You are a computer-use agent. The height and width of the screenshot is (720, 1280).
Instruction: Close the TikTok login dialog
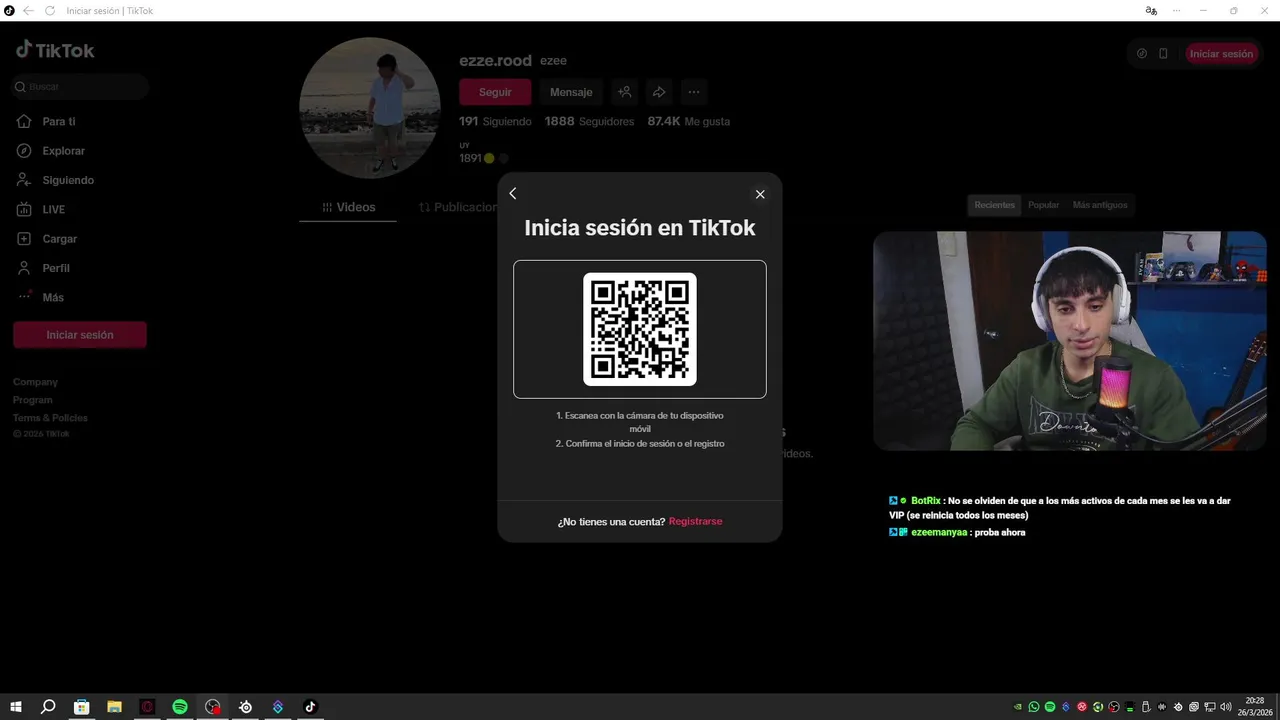[760, 194]
